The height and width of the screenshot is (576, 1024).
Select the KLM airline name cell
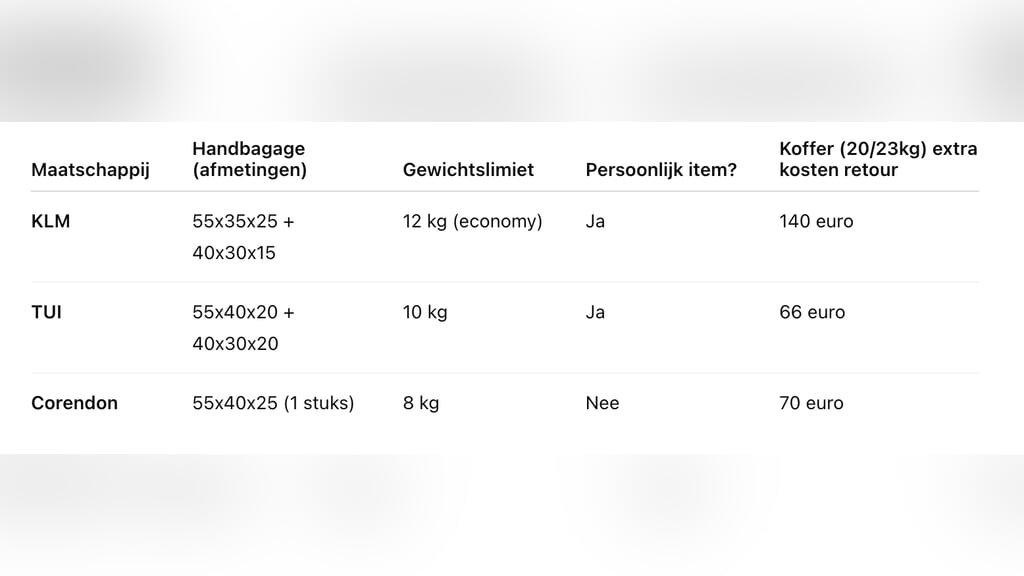[51, 221]
